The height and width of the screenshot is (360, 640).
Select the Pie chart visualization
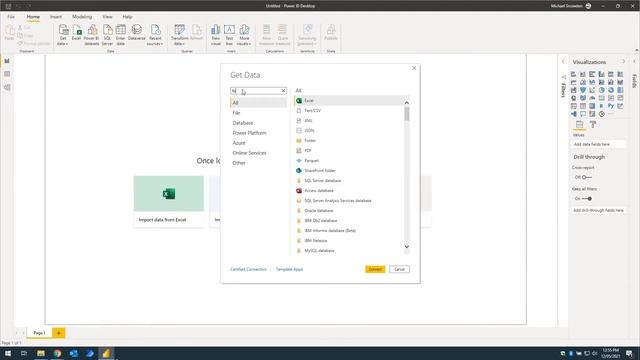[x=602, y=90]
